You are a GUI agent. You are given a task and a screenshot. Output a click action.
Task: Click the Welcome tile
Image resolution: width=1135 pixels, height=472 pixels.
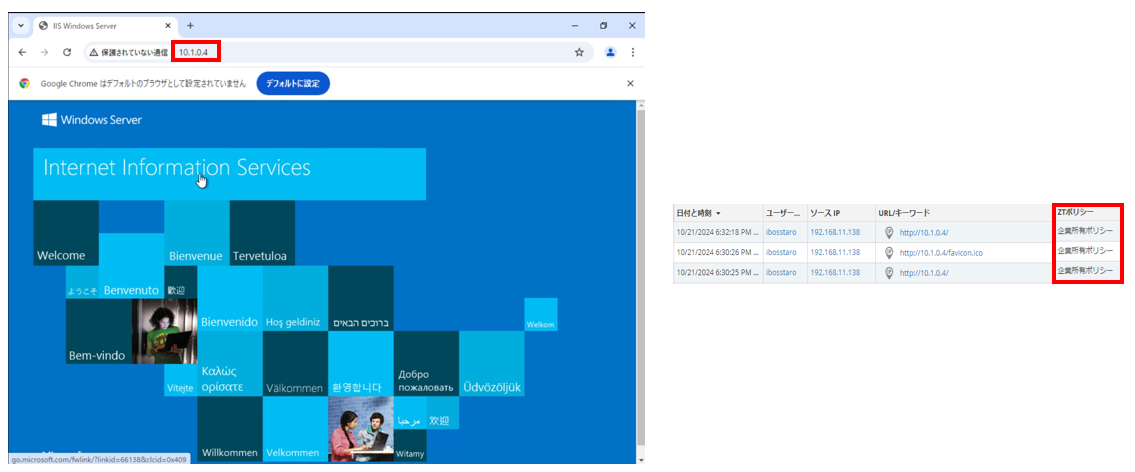tap(66, 233)
